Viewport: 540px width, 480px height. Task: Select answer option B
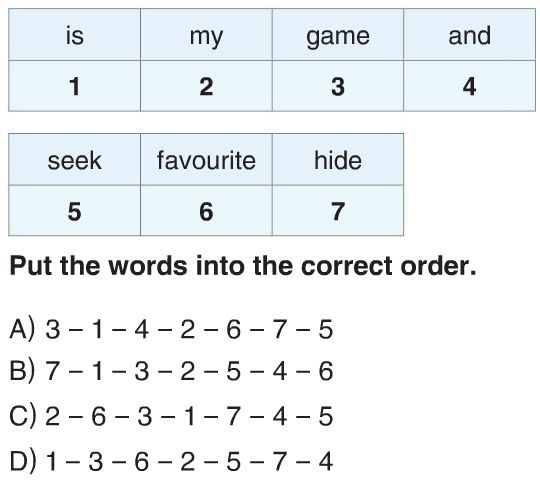click(x=171, y=372)
